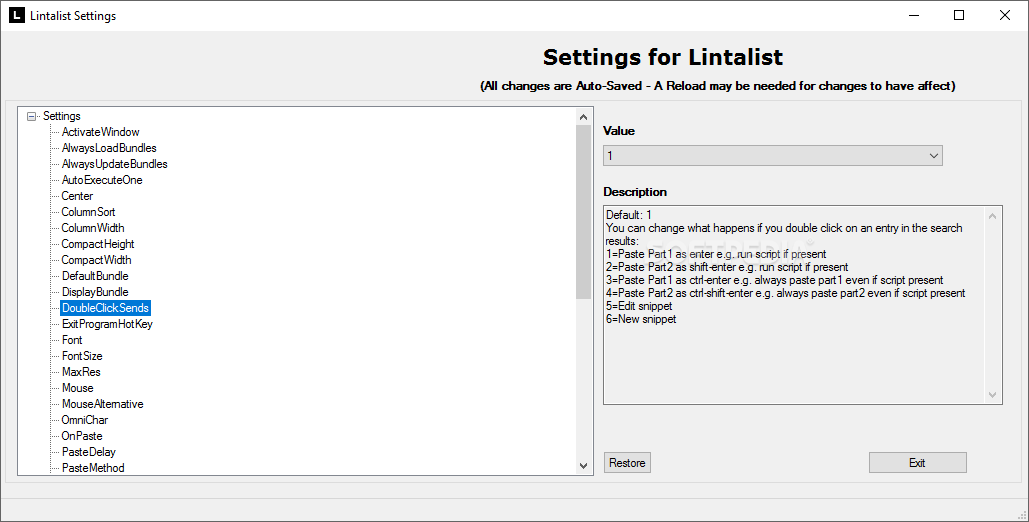Click the '5=Edit snippet' description line
This screenshot has height=522, width=1029.
tap(639, 306)
